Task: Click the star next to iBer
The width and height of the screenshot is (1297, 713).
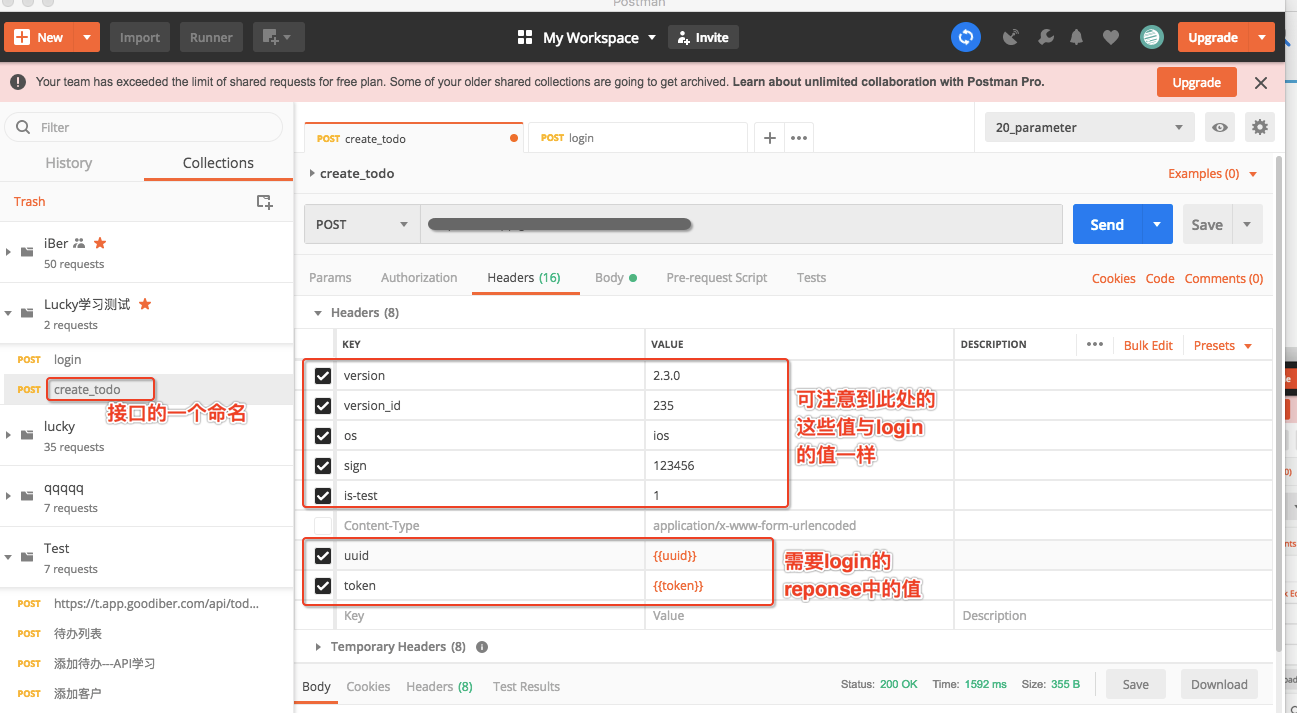Action: tap(100, 243)
